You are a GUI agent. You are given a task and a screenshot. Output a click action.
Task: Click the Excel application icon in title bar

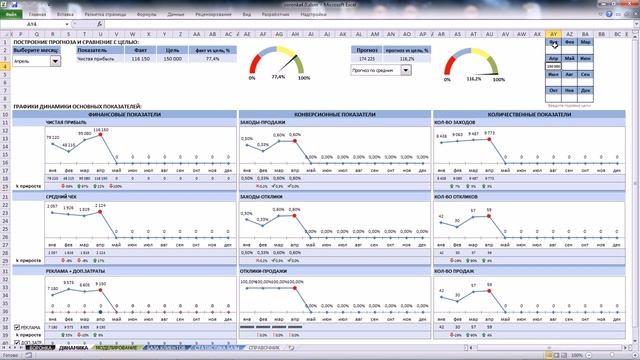[x=4, y=4]
